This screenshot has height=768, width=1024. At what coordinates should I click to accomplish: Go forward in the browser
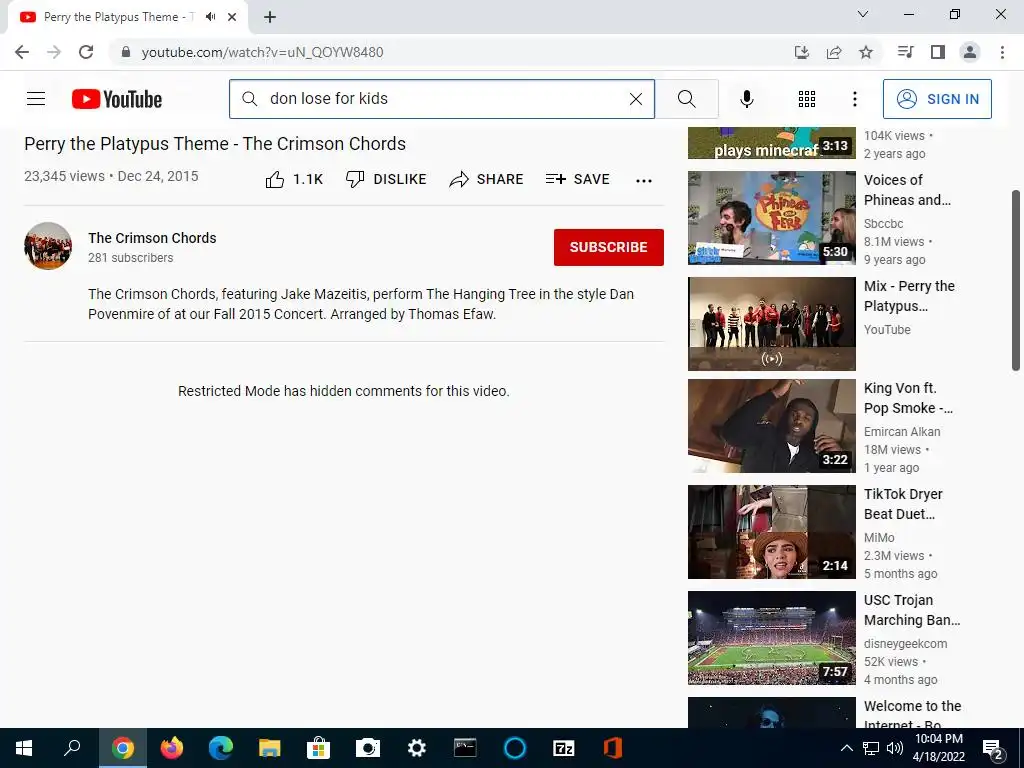[x=54, y=52]
